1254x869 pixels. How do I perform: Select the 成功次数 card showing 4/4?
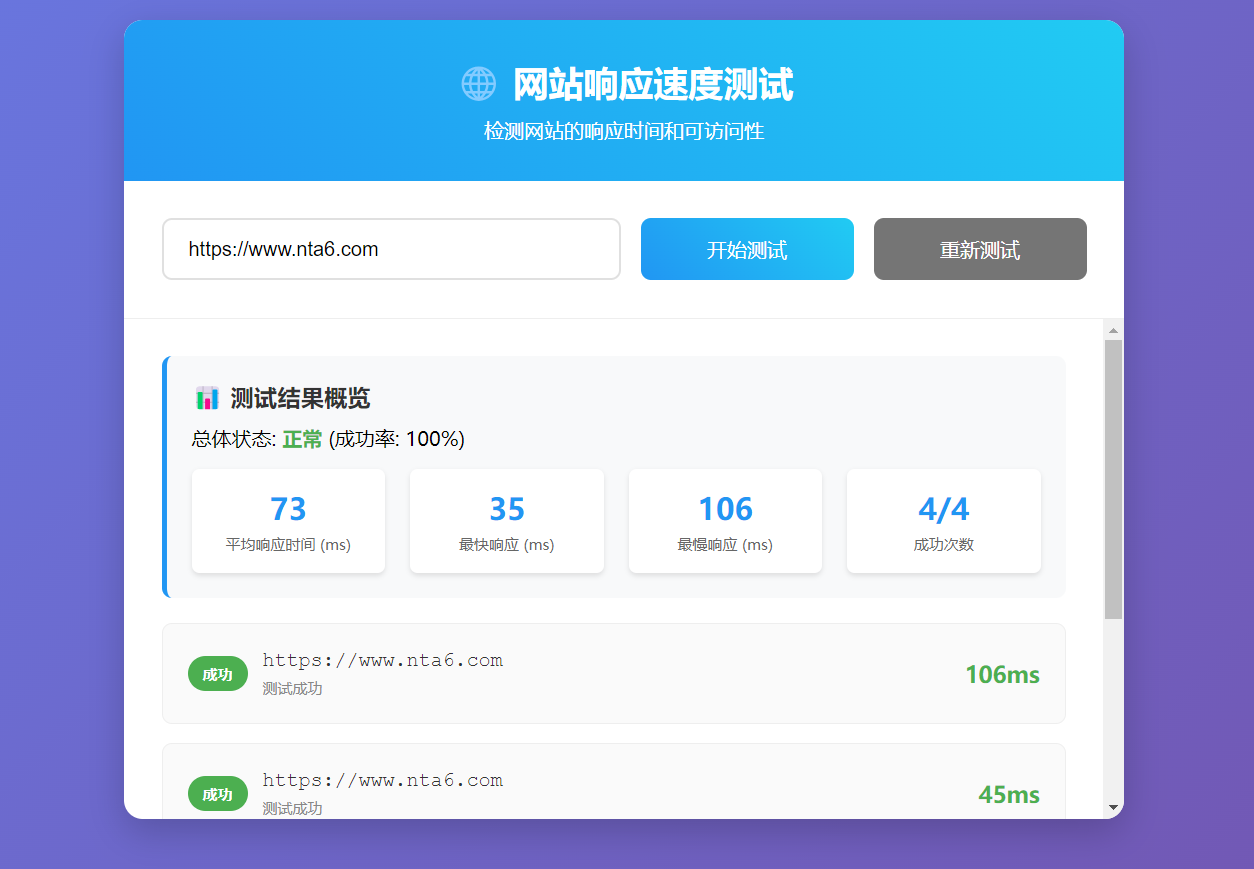[943, 521]
